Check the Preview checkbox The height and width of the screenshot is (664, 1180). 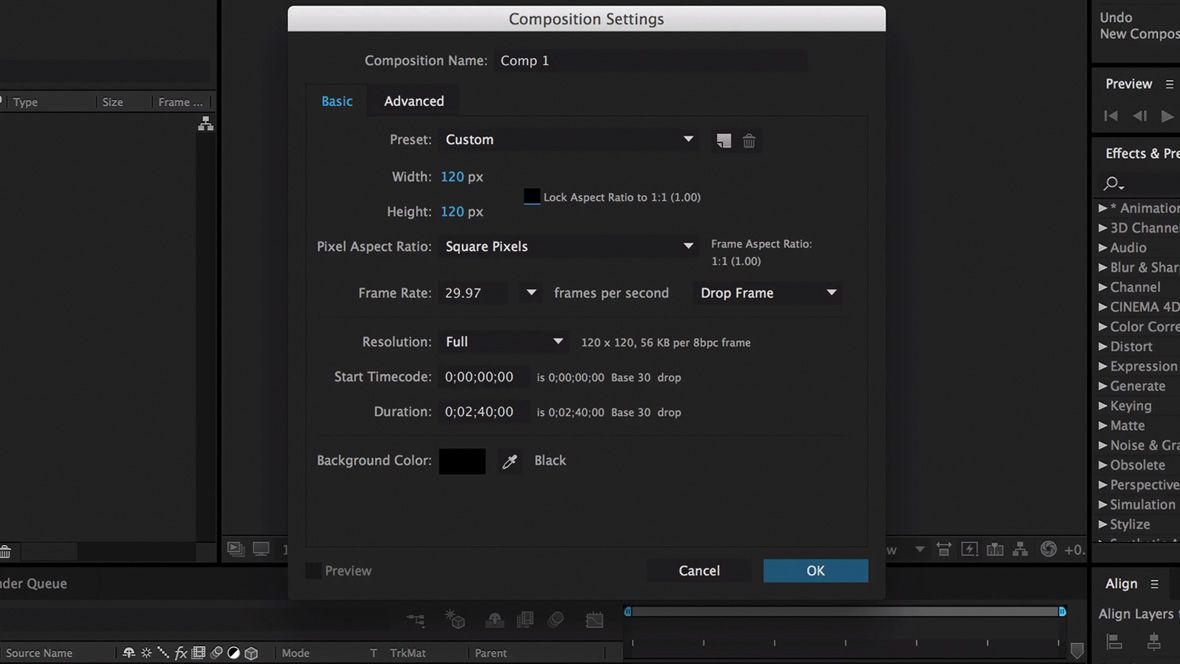(313, 570)
